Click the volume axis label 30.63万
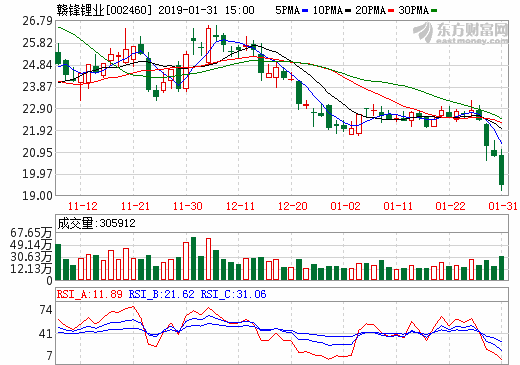Viewport: 520px width, 365px height. [31, 257]
